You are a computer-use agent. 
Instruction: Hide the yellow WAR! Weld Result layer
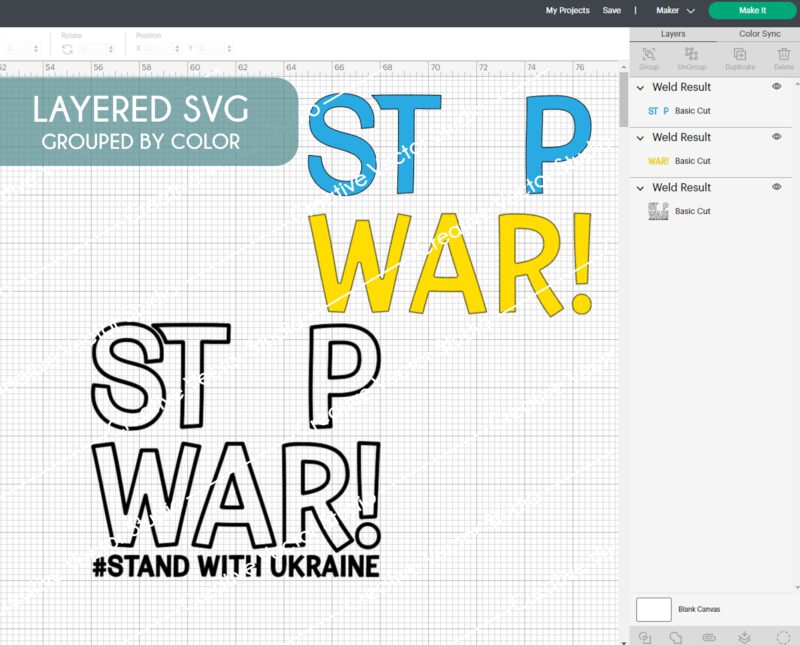(x=777, y=137)
